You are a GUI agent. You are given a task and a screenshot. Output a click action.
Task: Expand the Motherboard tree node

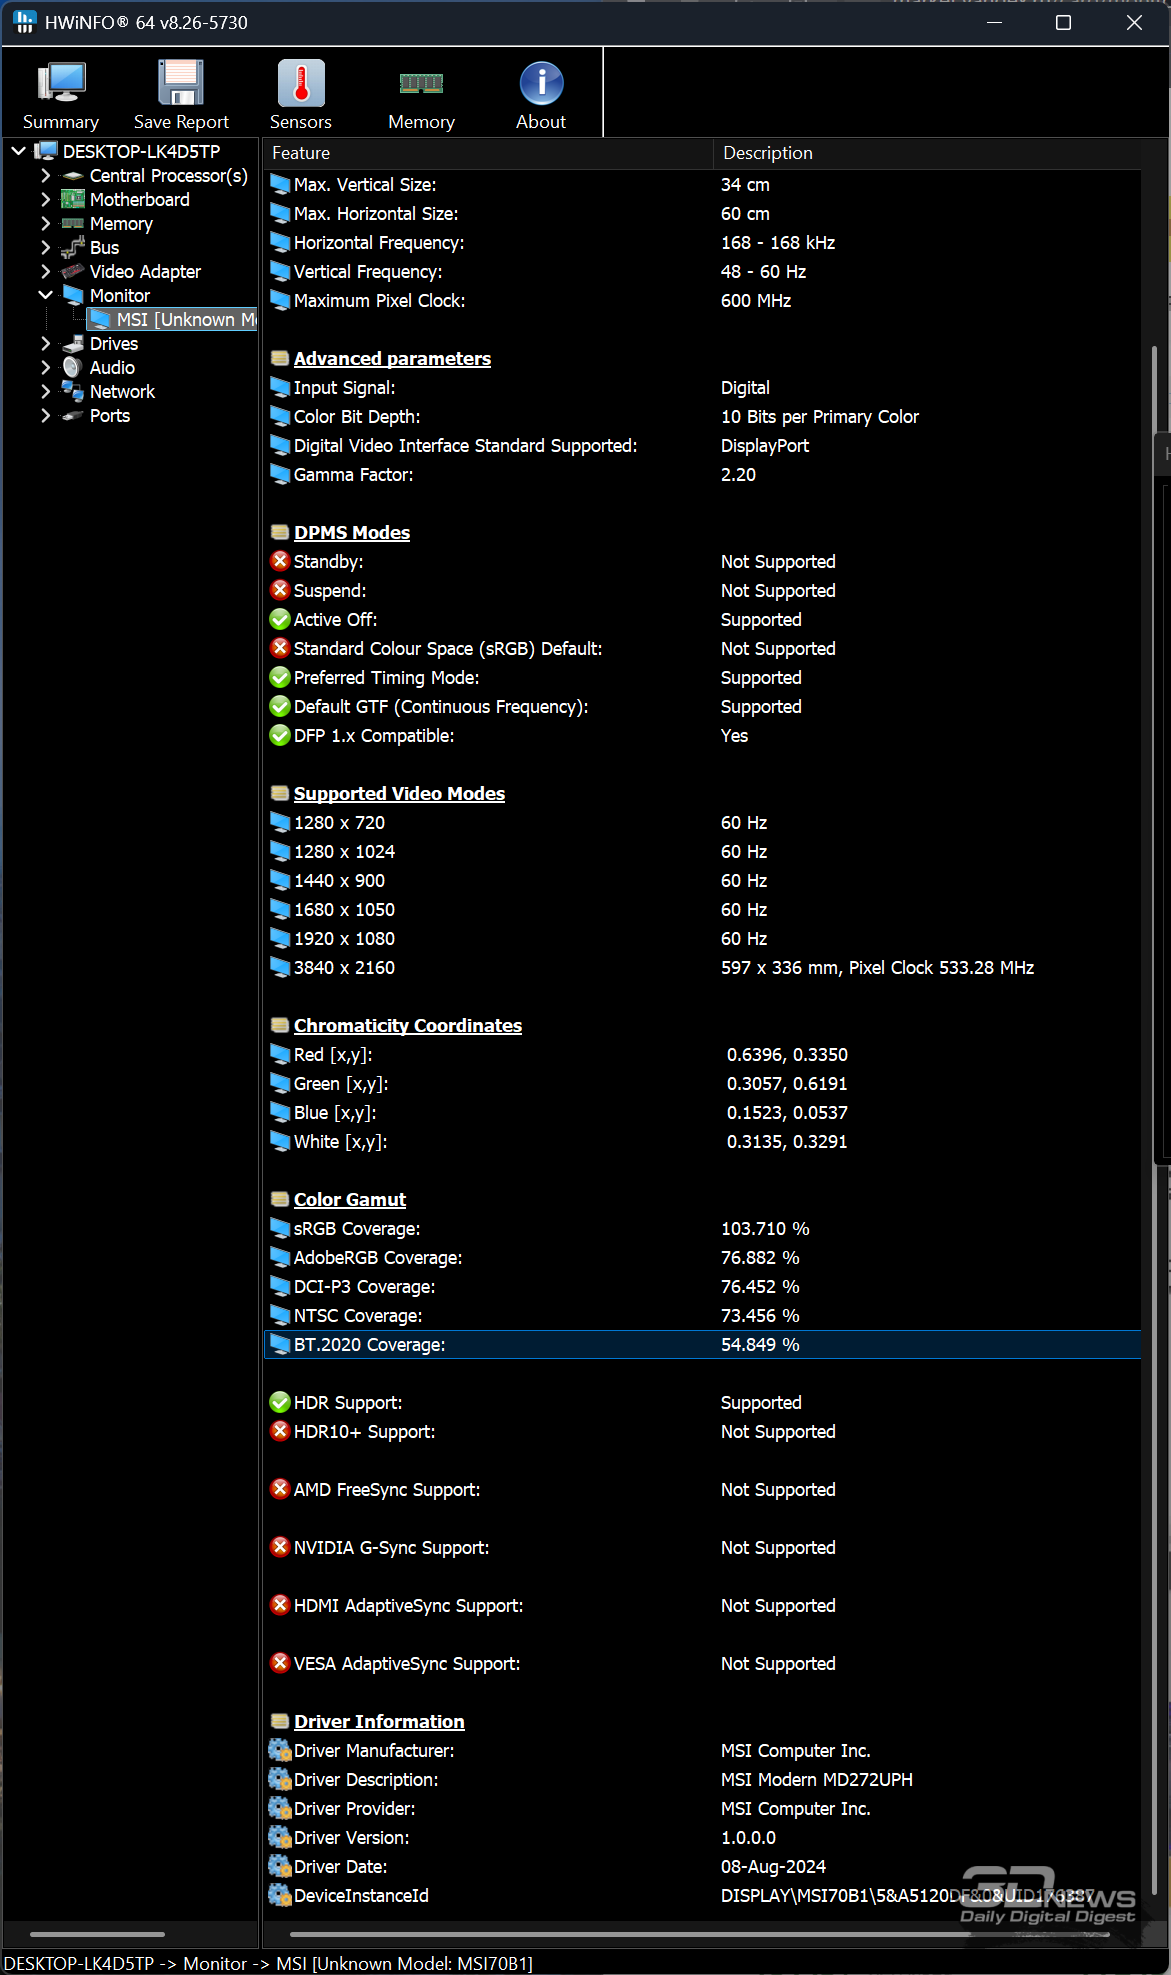pyautogui.click(x=46, y=200)
